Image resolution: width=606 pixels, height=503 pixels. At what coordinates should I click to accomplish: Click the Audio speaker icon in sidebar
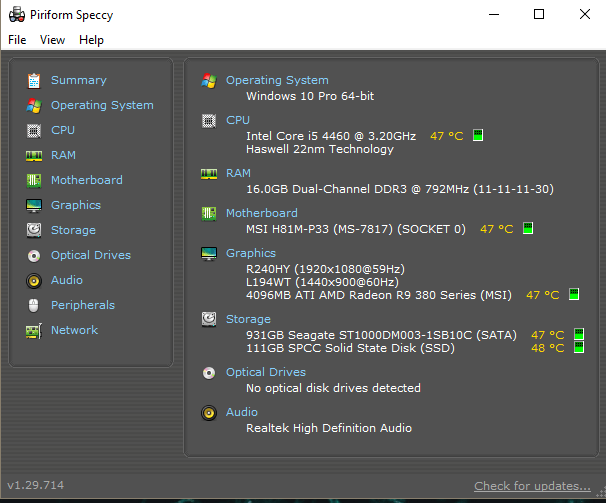[x=34, y=281]
